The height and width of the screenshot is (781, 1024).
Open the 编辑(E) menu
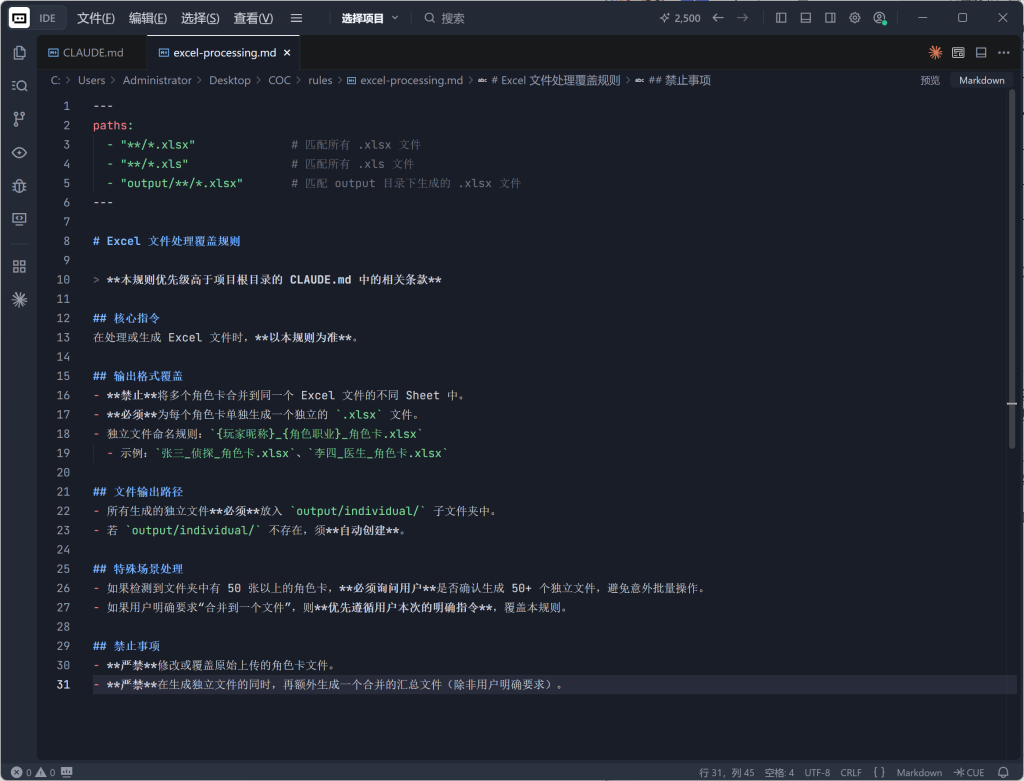[x=148, y=18]
